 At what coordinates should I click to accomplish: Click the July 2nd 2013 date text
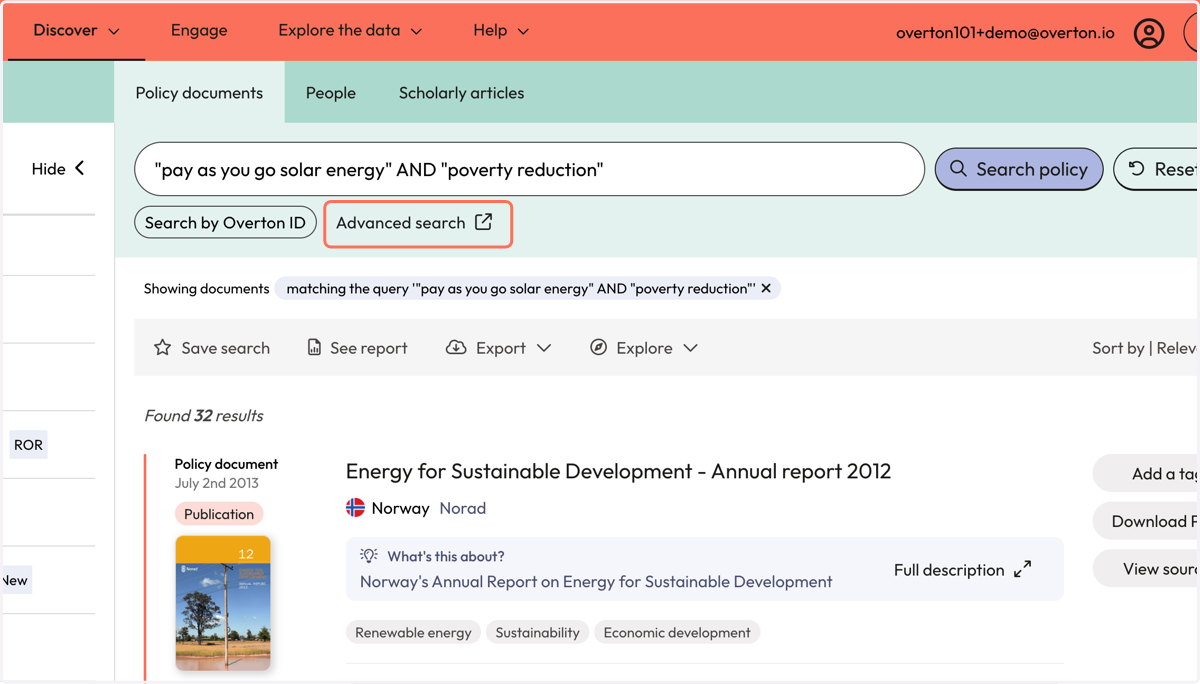click(x=217, y=483)
